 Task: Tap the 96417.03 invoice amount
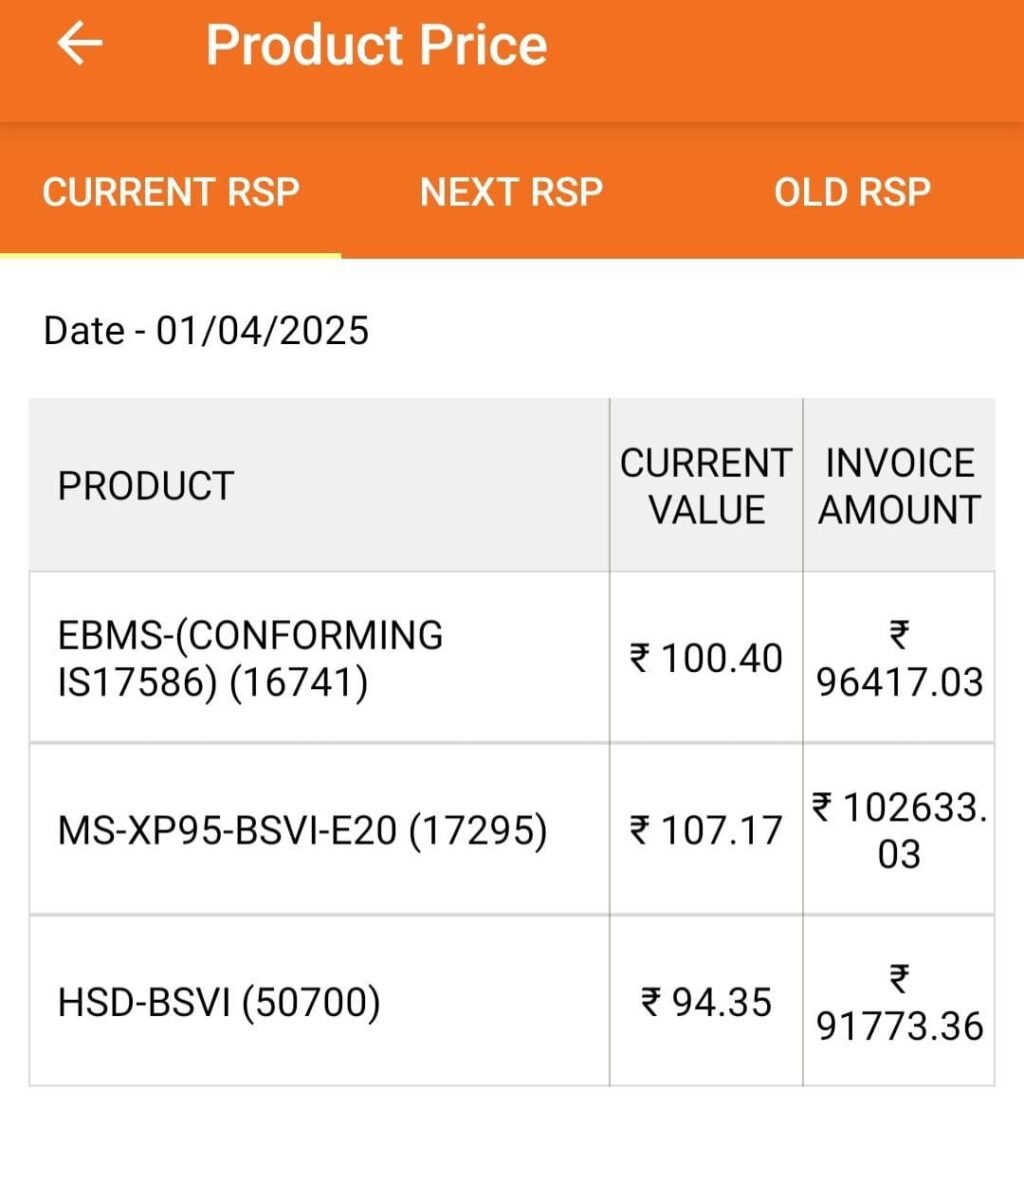(900, 682)
